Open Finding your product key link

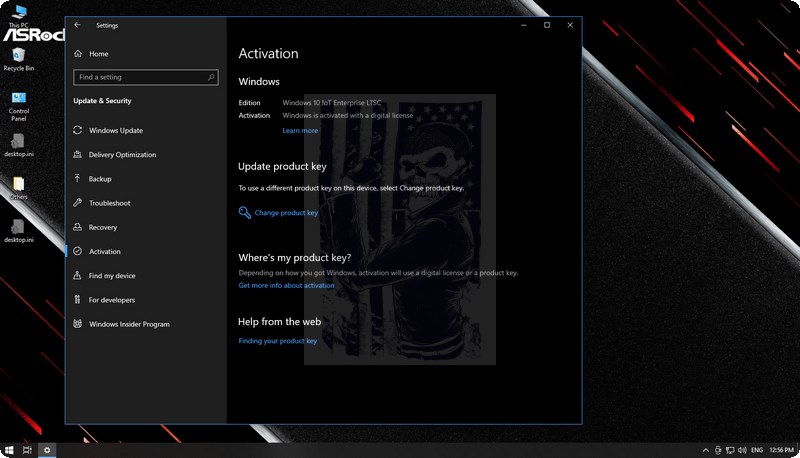click(278, 341)
